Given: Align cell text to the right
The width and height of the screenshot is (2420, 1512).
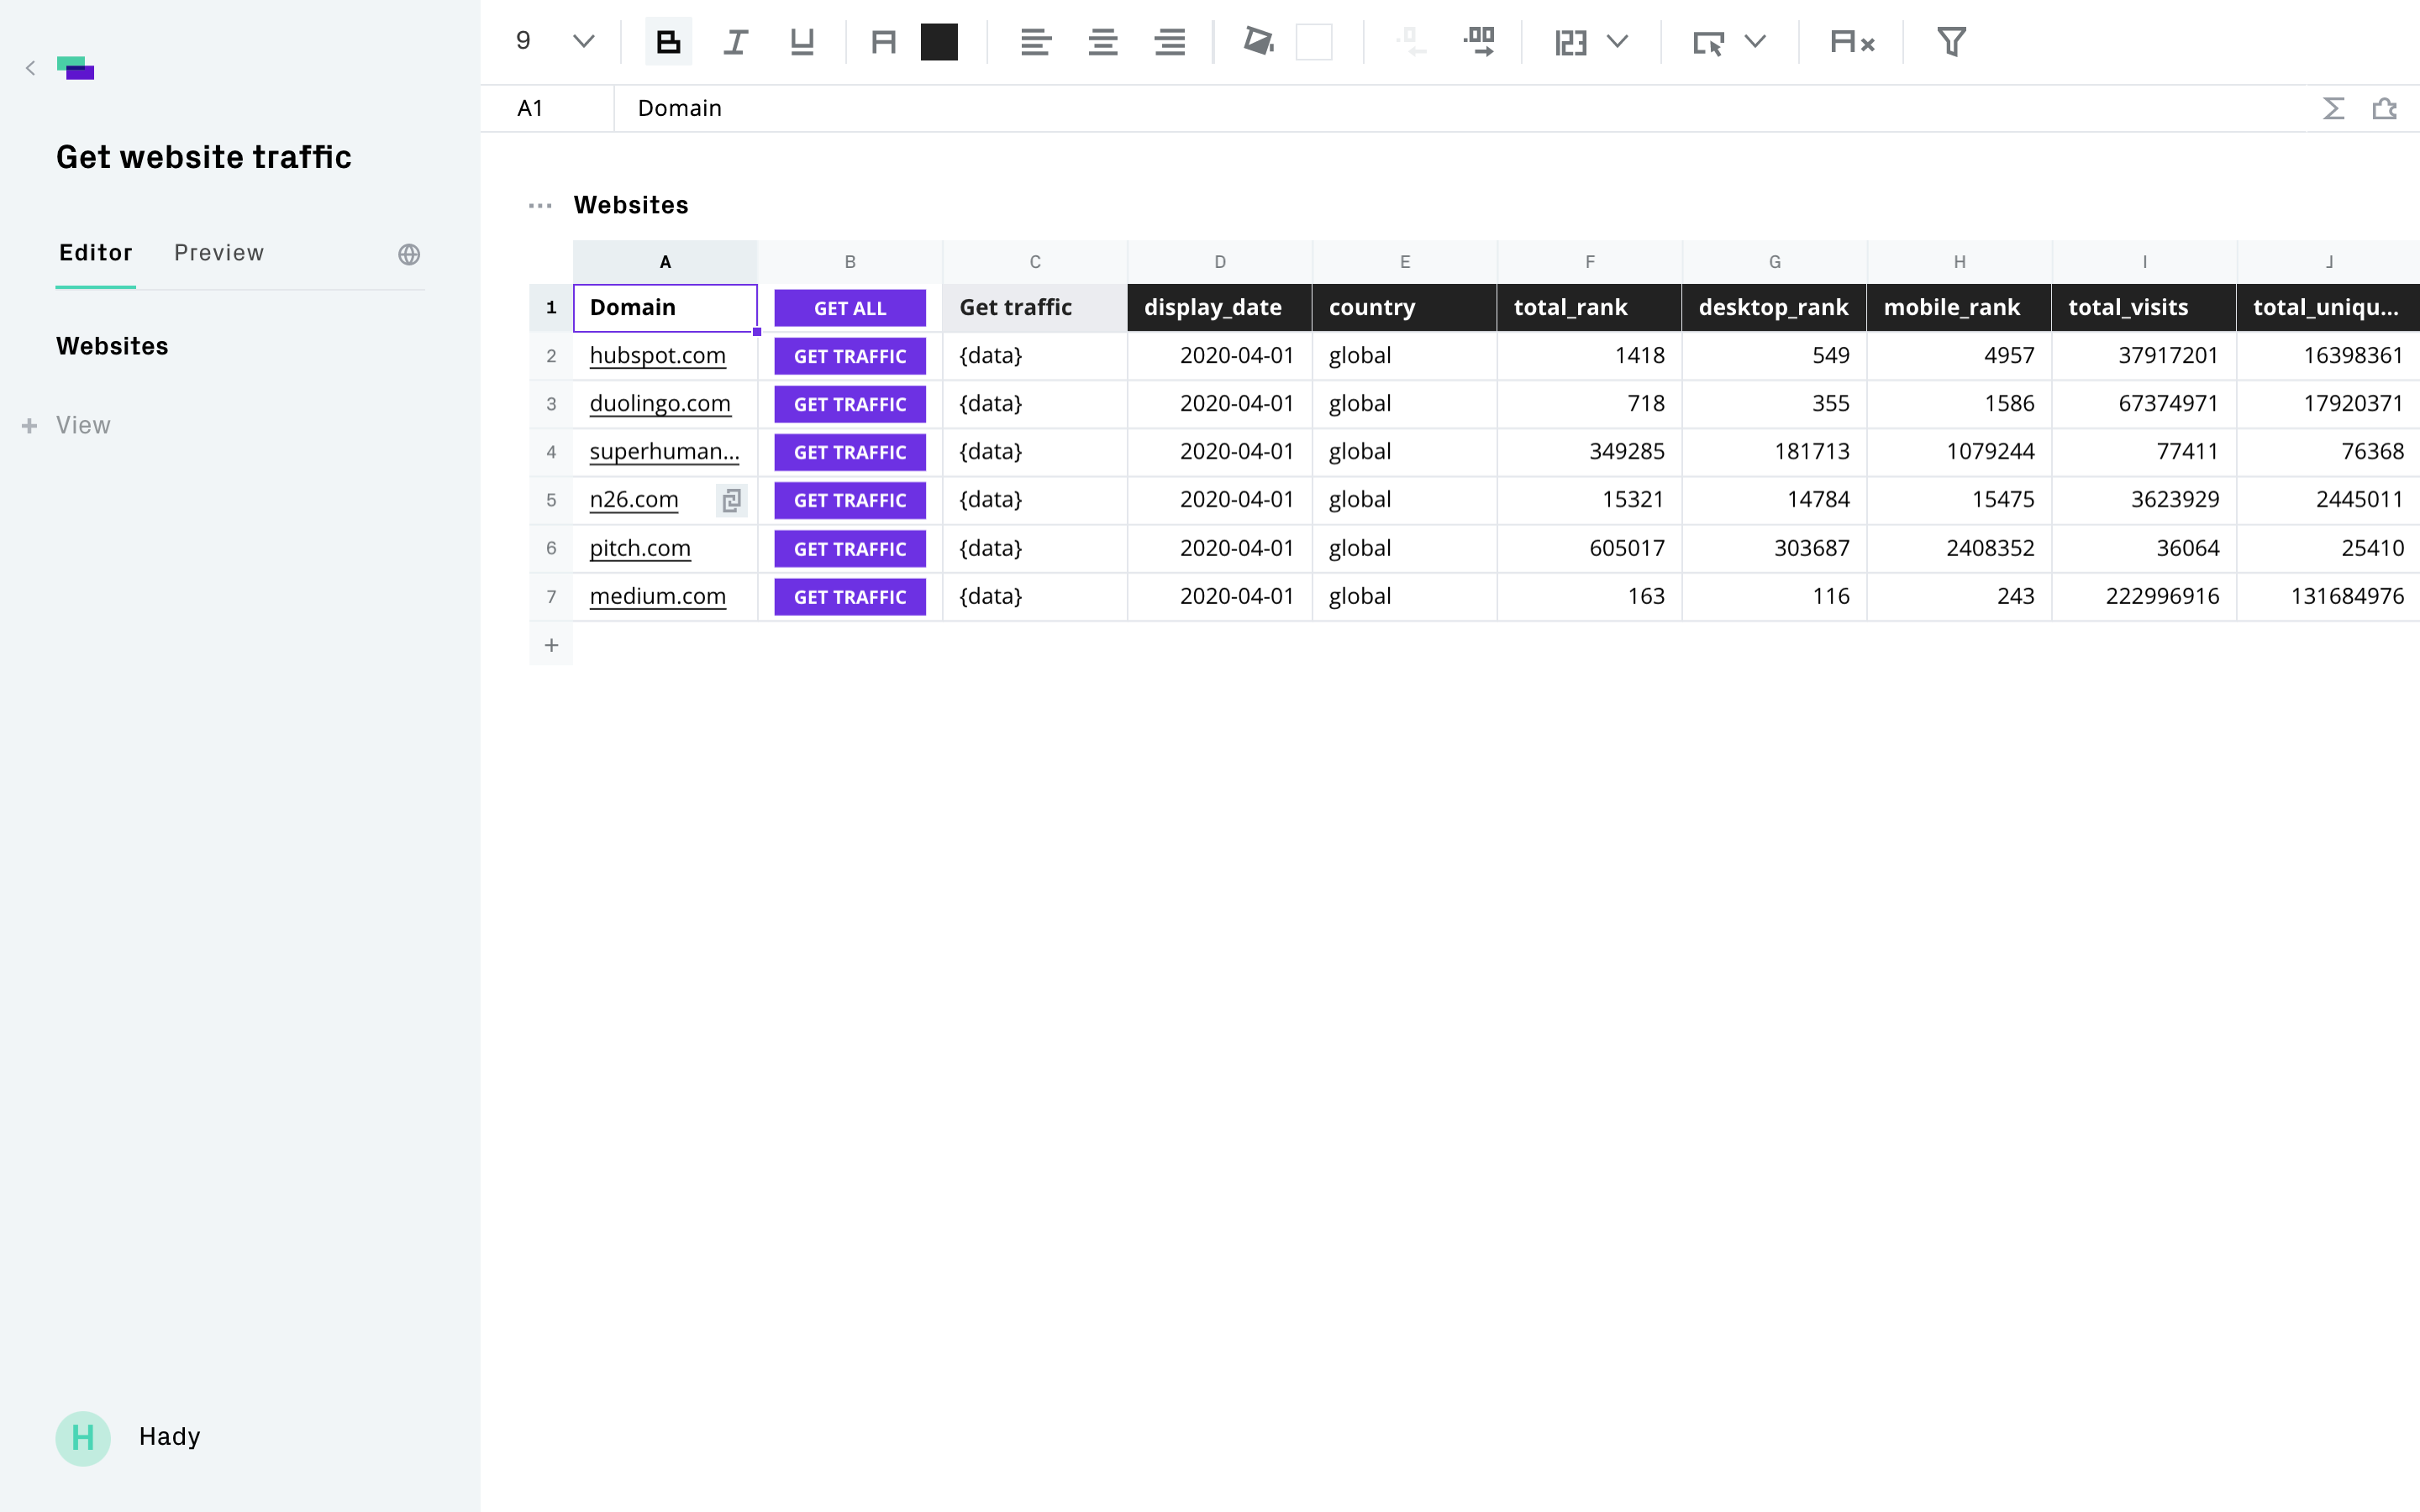Looking at the screenshot, I should click(x=1169, y=42).
